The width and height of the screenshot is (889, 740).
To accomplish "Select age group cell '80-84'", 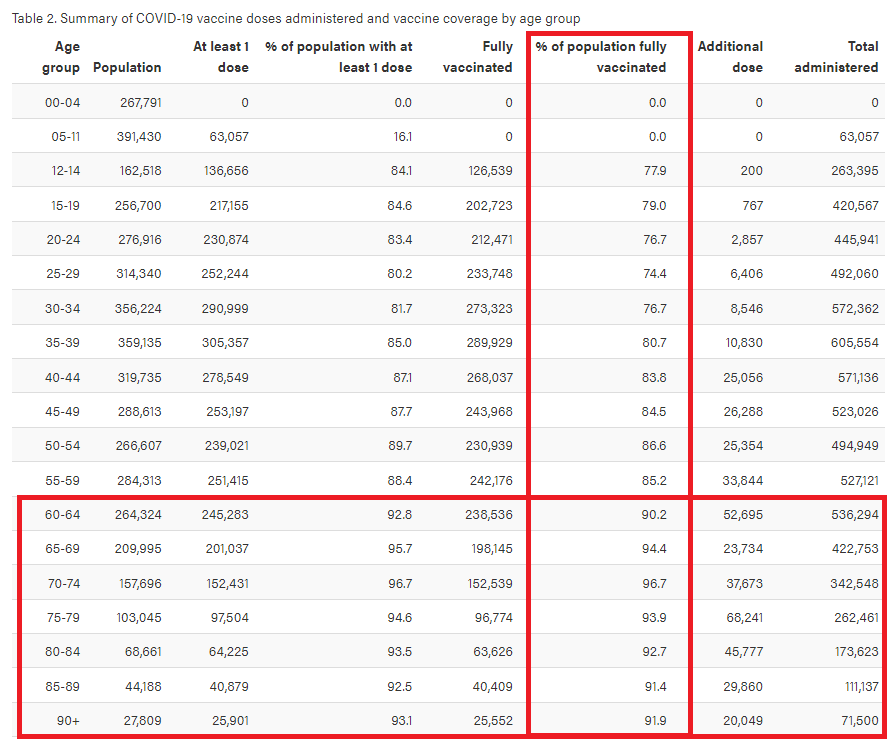I will 62,652.
